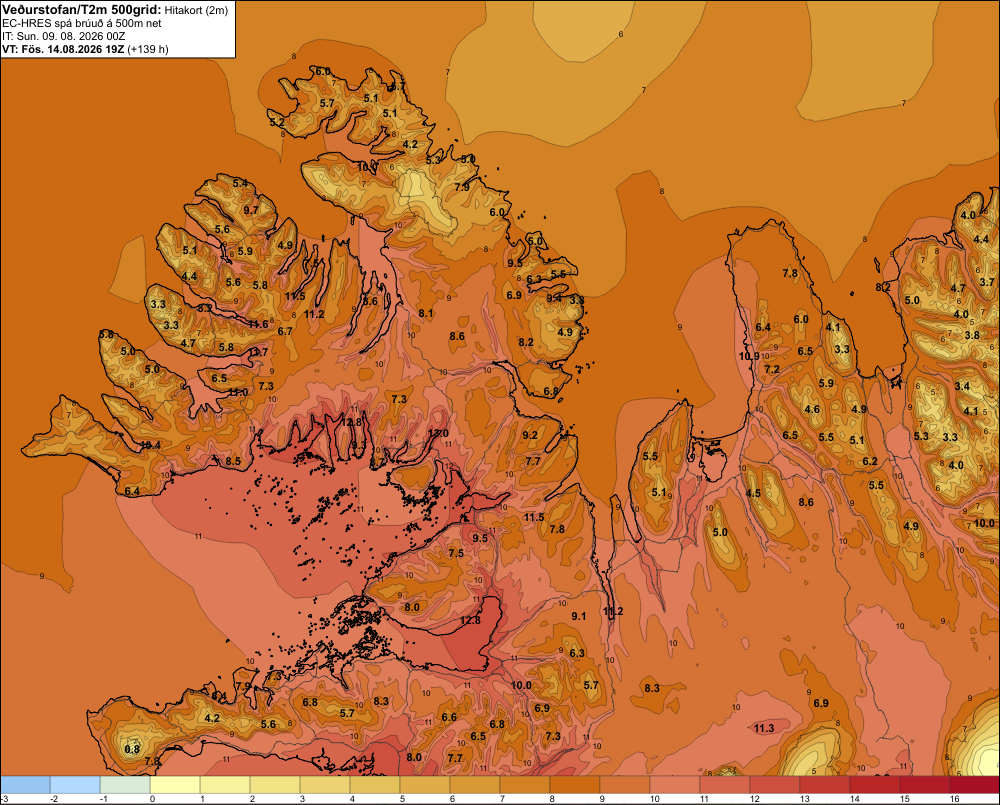Click the '10.9' temperature value
This screenshot has width=1000, height=805.
point(749,356)
